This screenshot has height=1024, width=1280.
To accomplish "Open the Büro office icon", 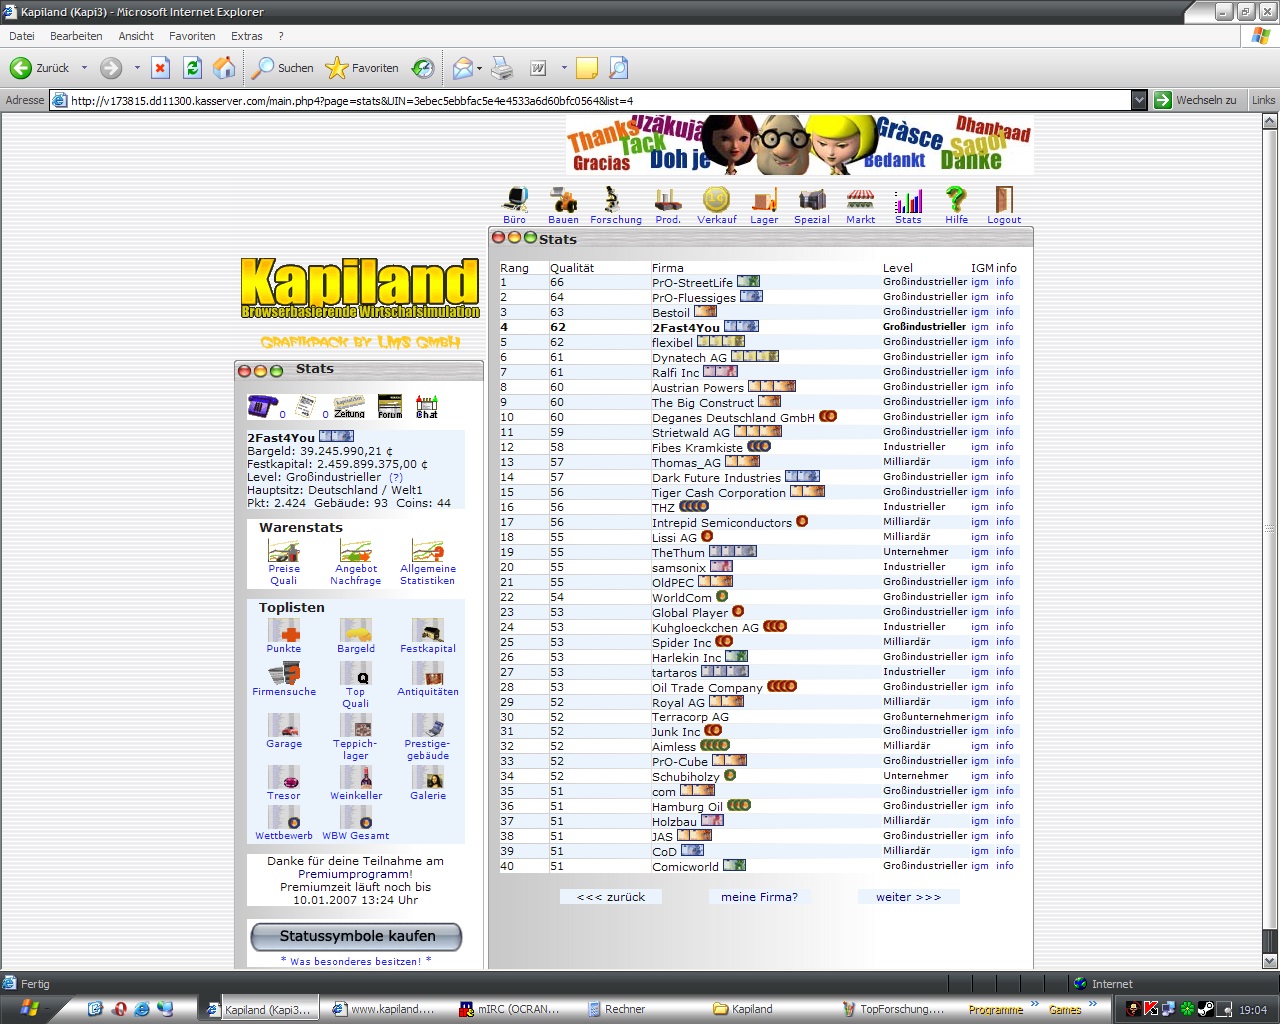I will tap(515, 201).
